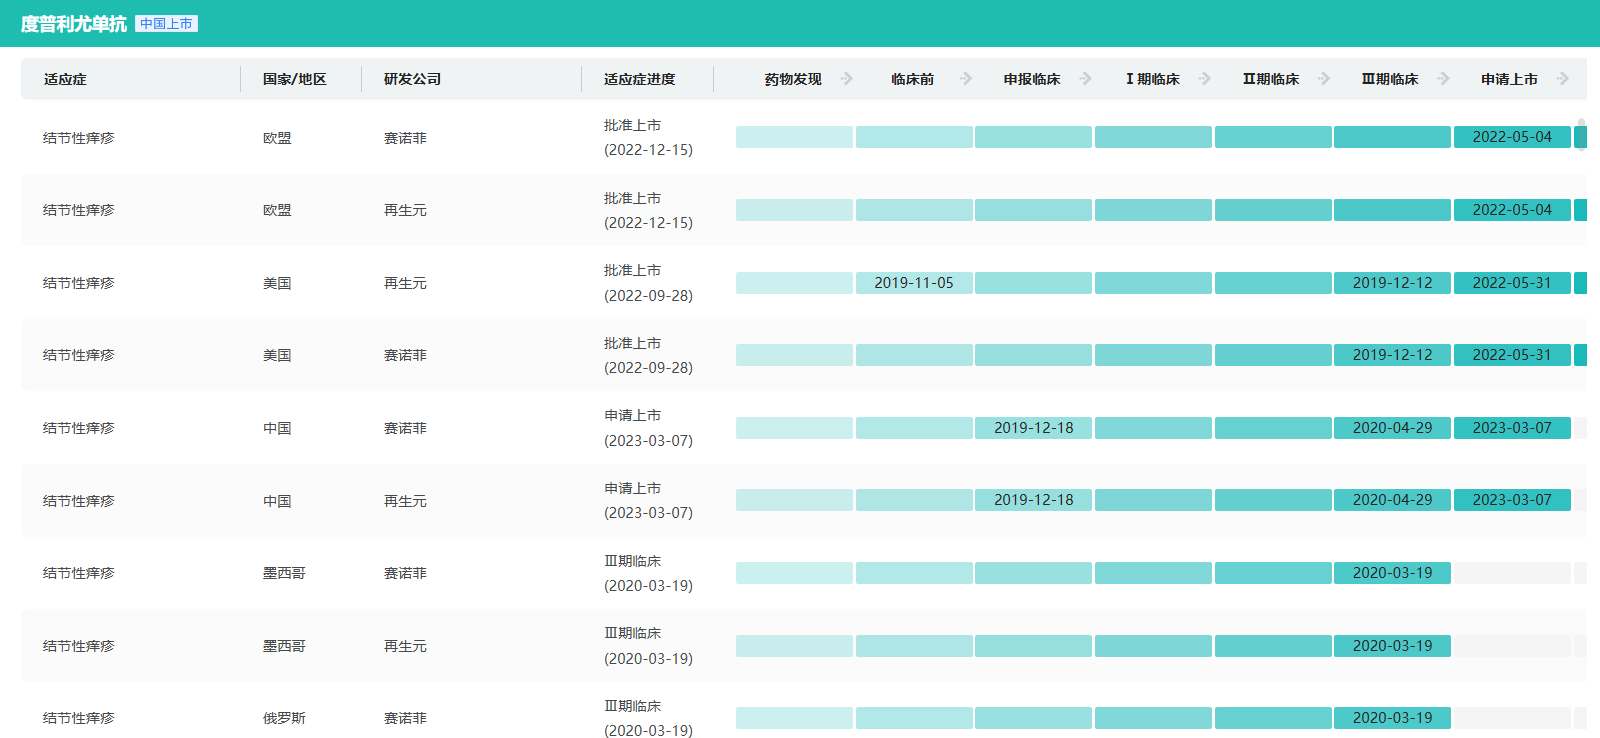Click 2022-05-04 cell in 欧盟 赛诺菲 row
Image resolution: width=1600 pixels, height=738 pixels.
point(1511,137)
